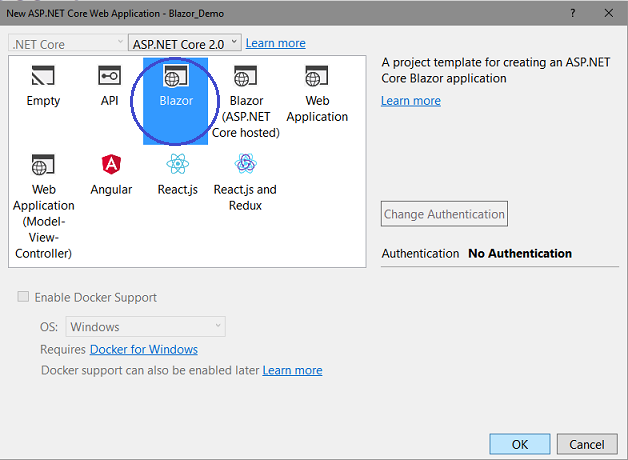628x460 pixels.
Task: Select the Angular template icon
Action: (x=111, y=165)
